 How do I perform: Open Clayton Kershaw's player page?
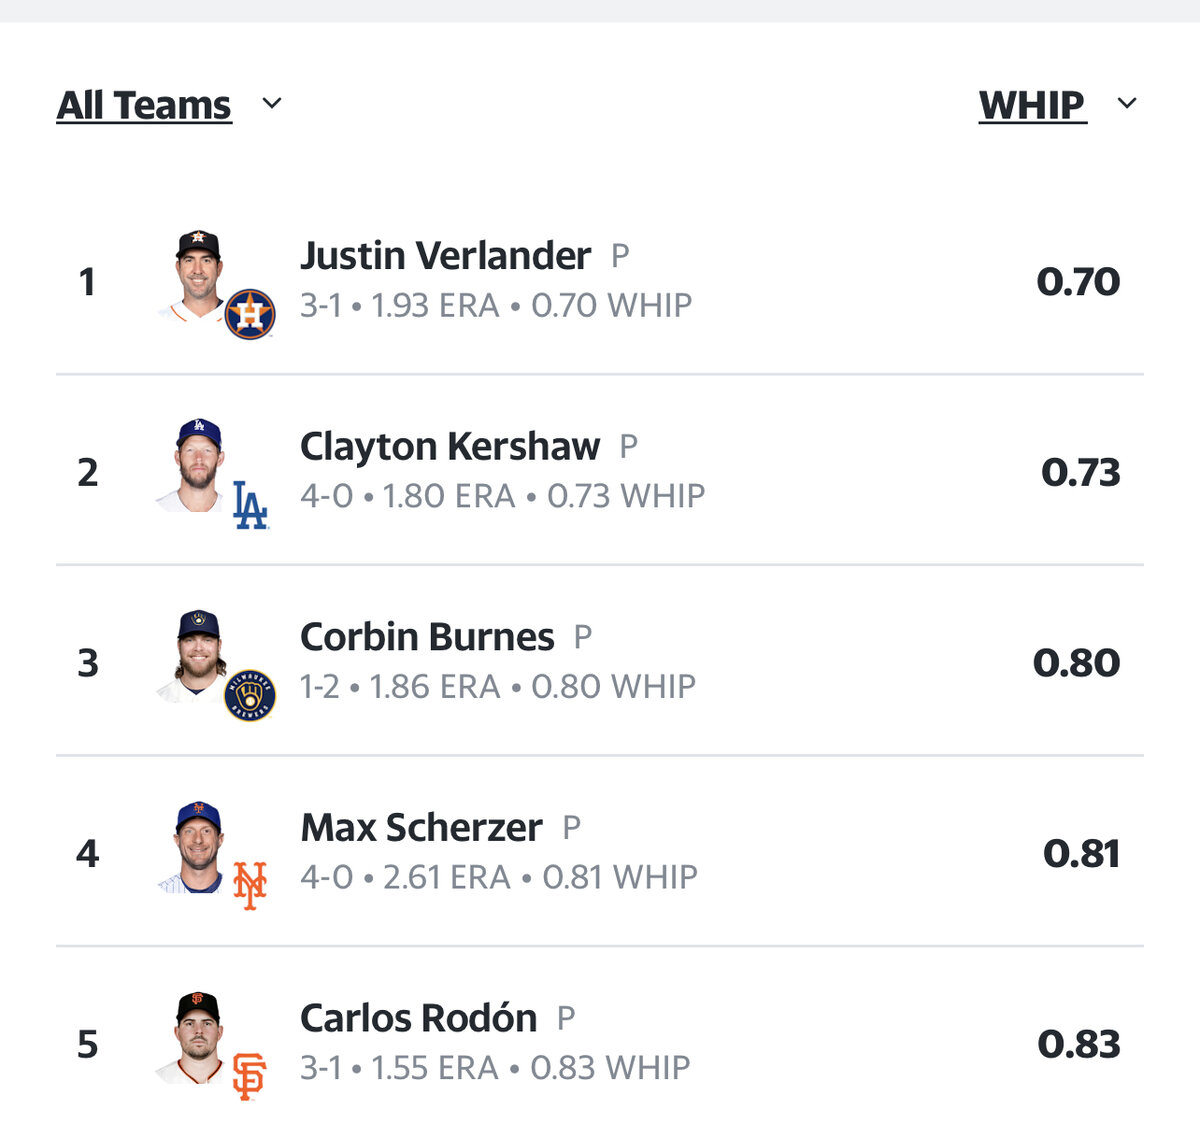[x=450, y=447]
